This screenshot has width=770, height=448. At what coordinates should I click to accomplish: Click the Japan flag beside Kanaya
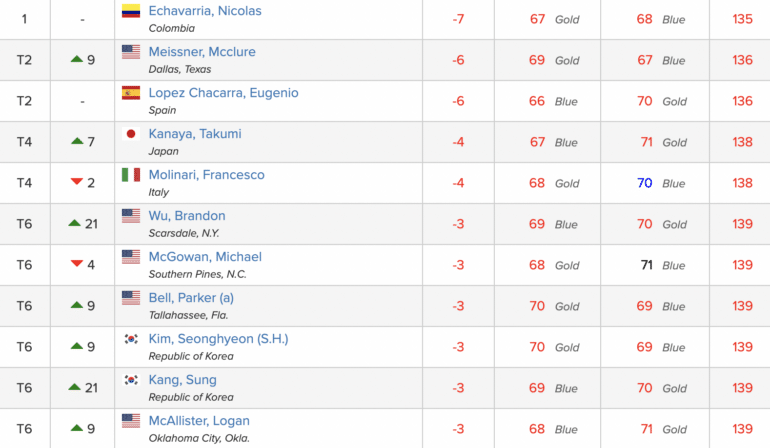131,134
